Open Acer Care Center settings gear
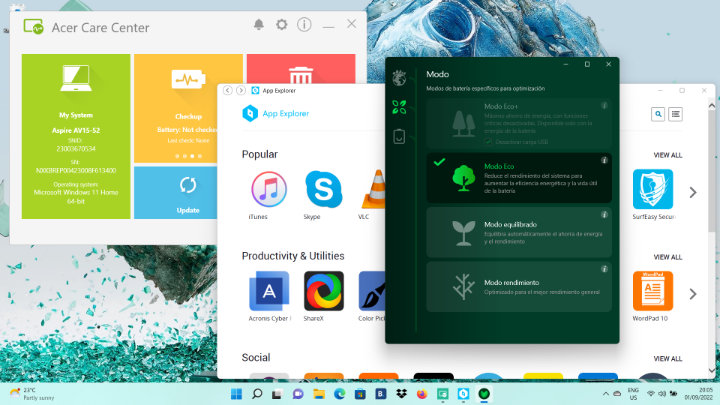The height and width of the screenshot is (405, 720). (281, 24)
